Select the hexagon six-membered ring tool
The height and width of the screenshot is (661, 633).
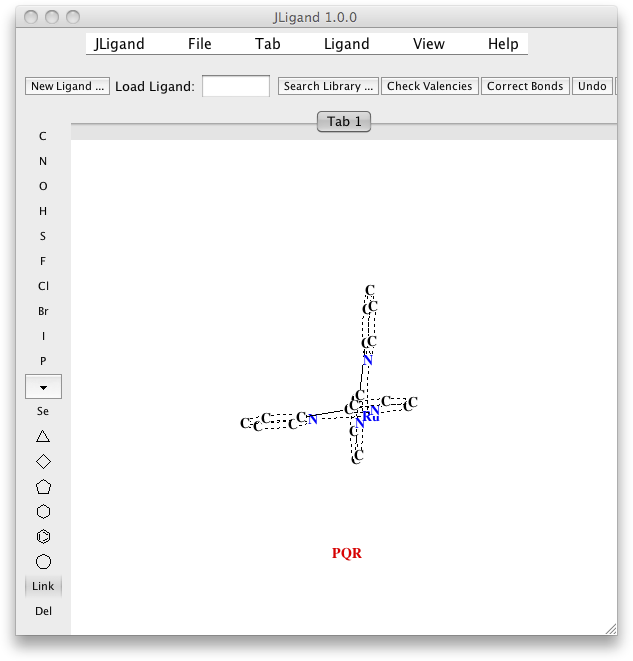(43, 512)
